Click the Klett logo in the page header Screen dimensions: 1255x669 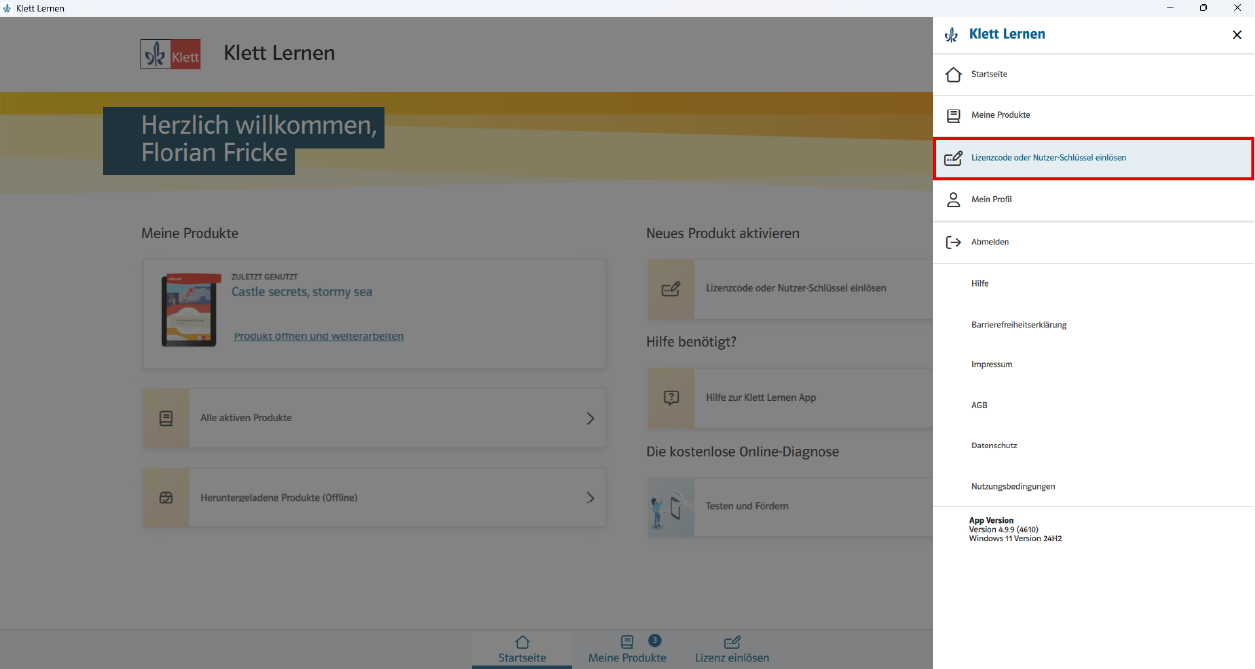click(170, 54)
